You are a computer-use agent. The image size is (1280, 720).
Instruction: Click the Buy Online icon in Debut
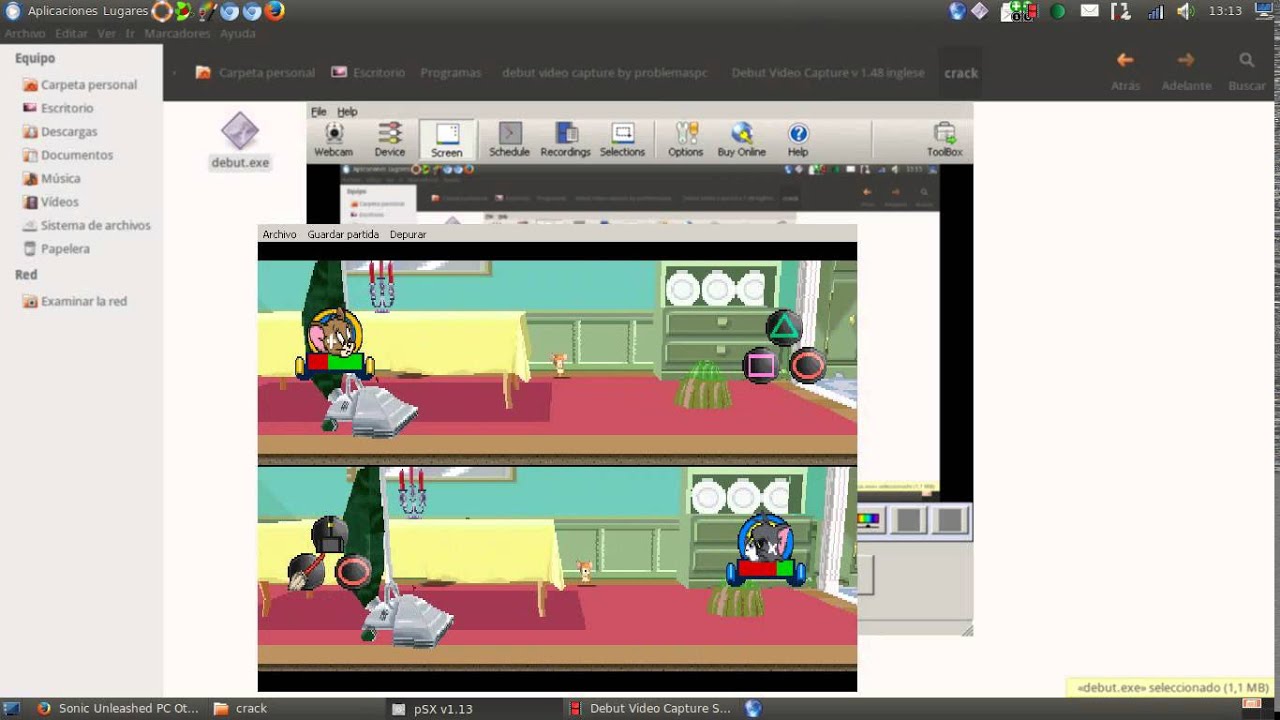coord(741,140)
